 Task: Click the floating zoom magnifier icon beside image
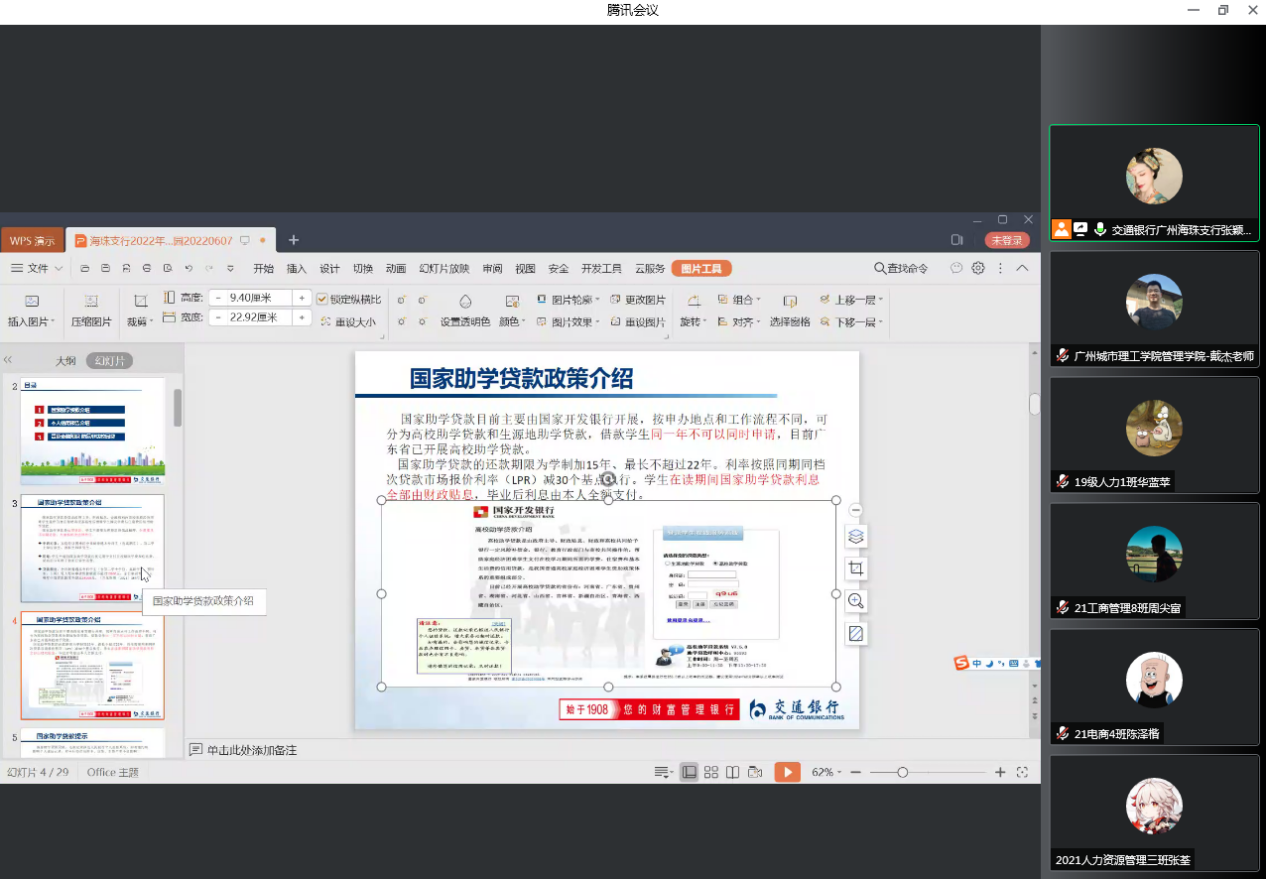coord(855,601)
